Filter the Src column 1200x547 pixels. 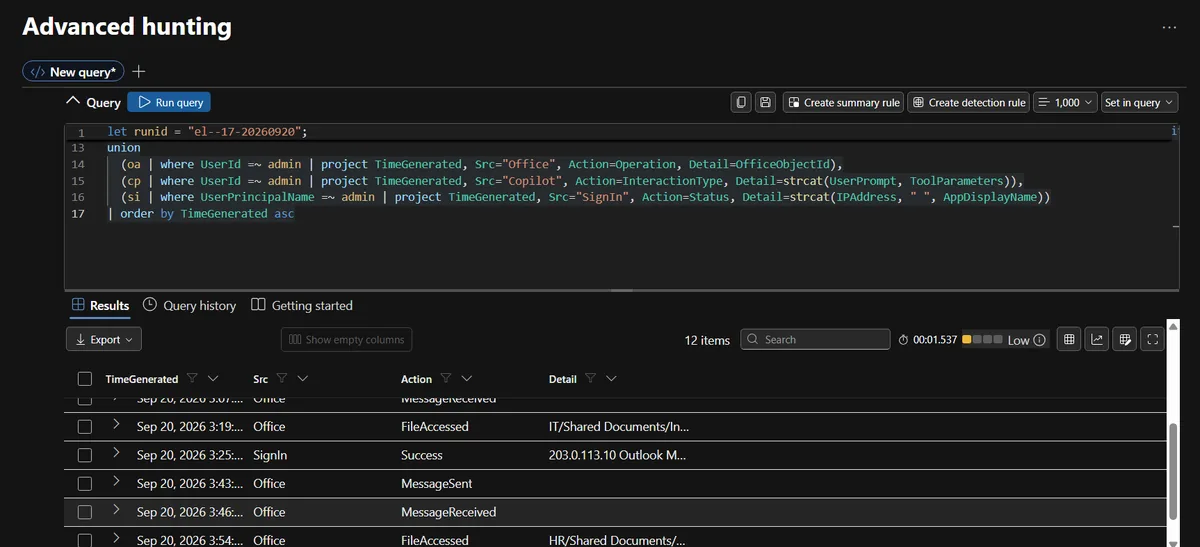282,379
